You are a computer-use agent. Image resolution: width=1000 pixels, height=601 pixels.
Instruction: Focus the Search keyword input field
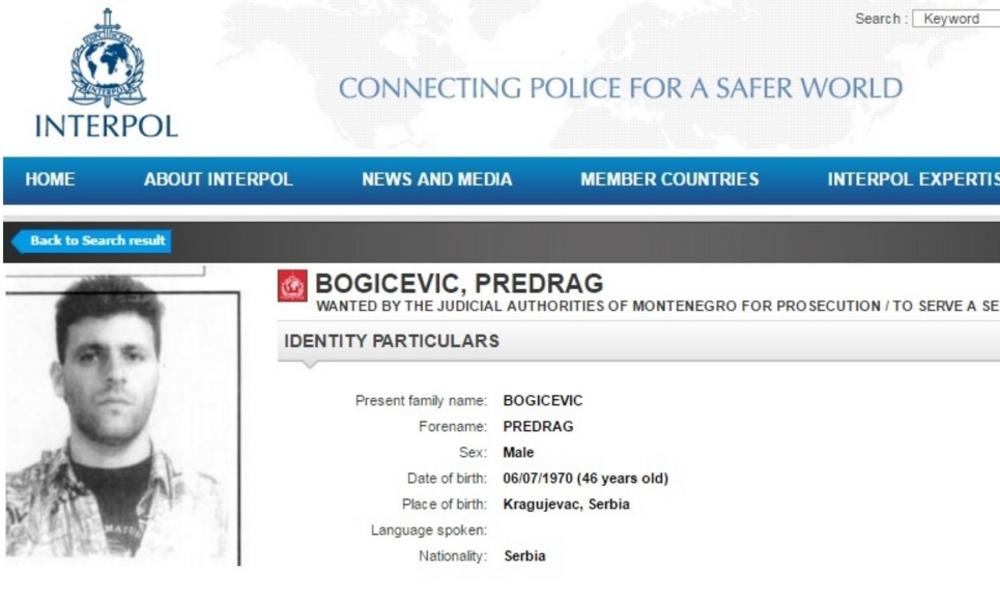pos(957,19)
